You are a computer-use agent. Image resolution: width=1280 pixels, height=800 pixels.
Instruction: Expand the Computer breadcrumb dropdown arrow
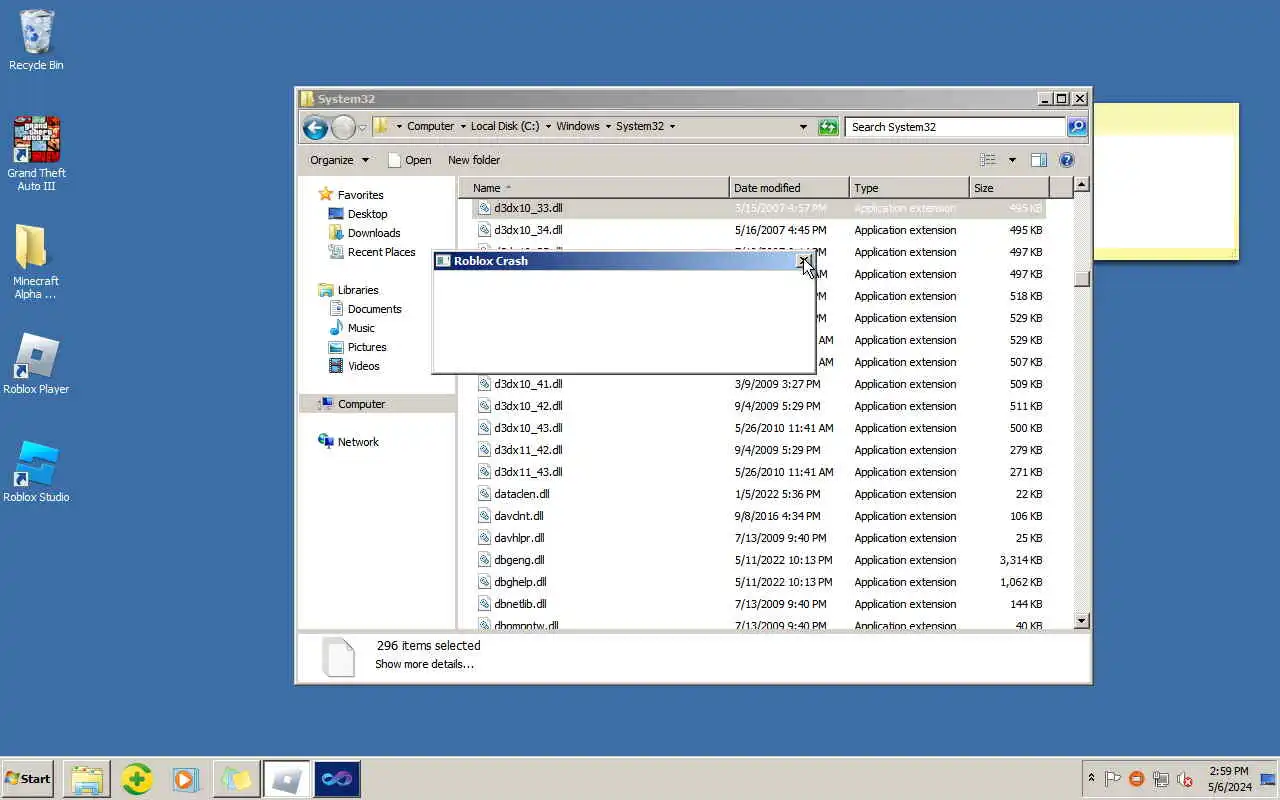462,127
